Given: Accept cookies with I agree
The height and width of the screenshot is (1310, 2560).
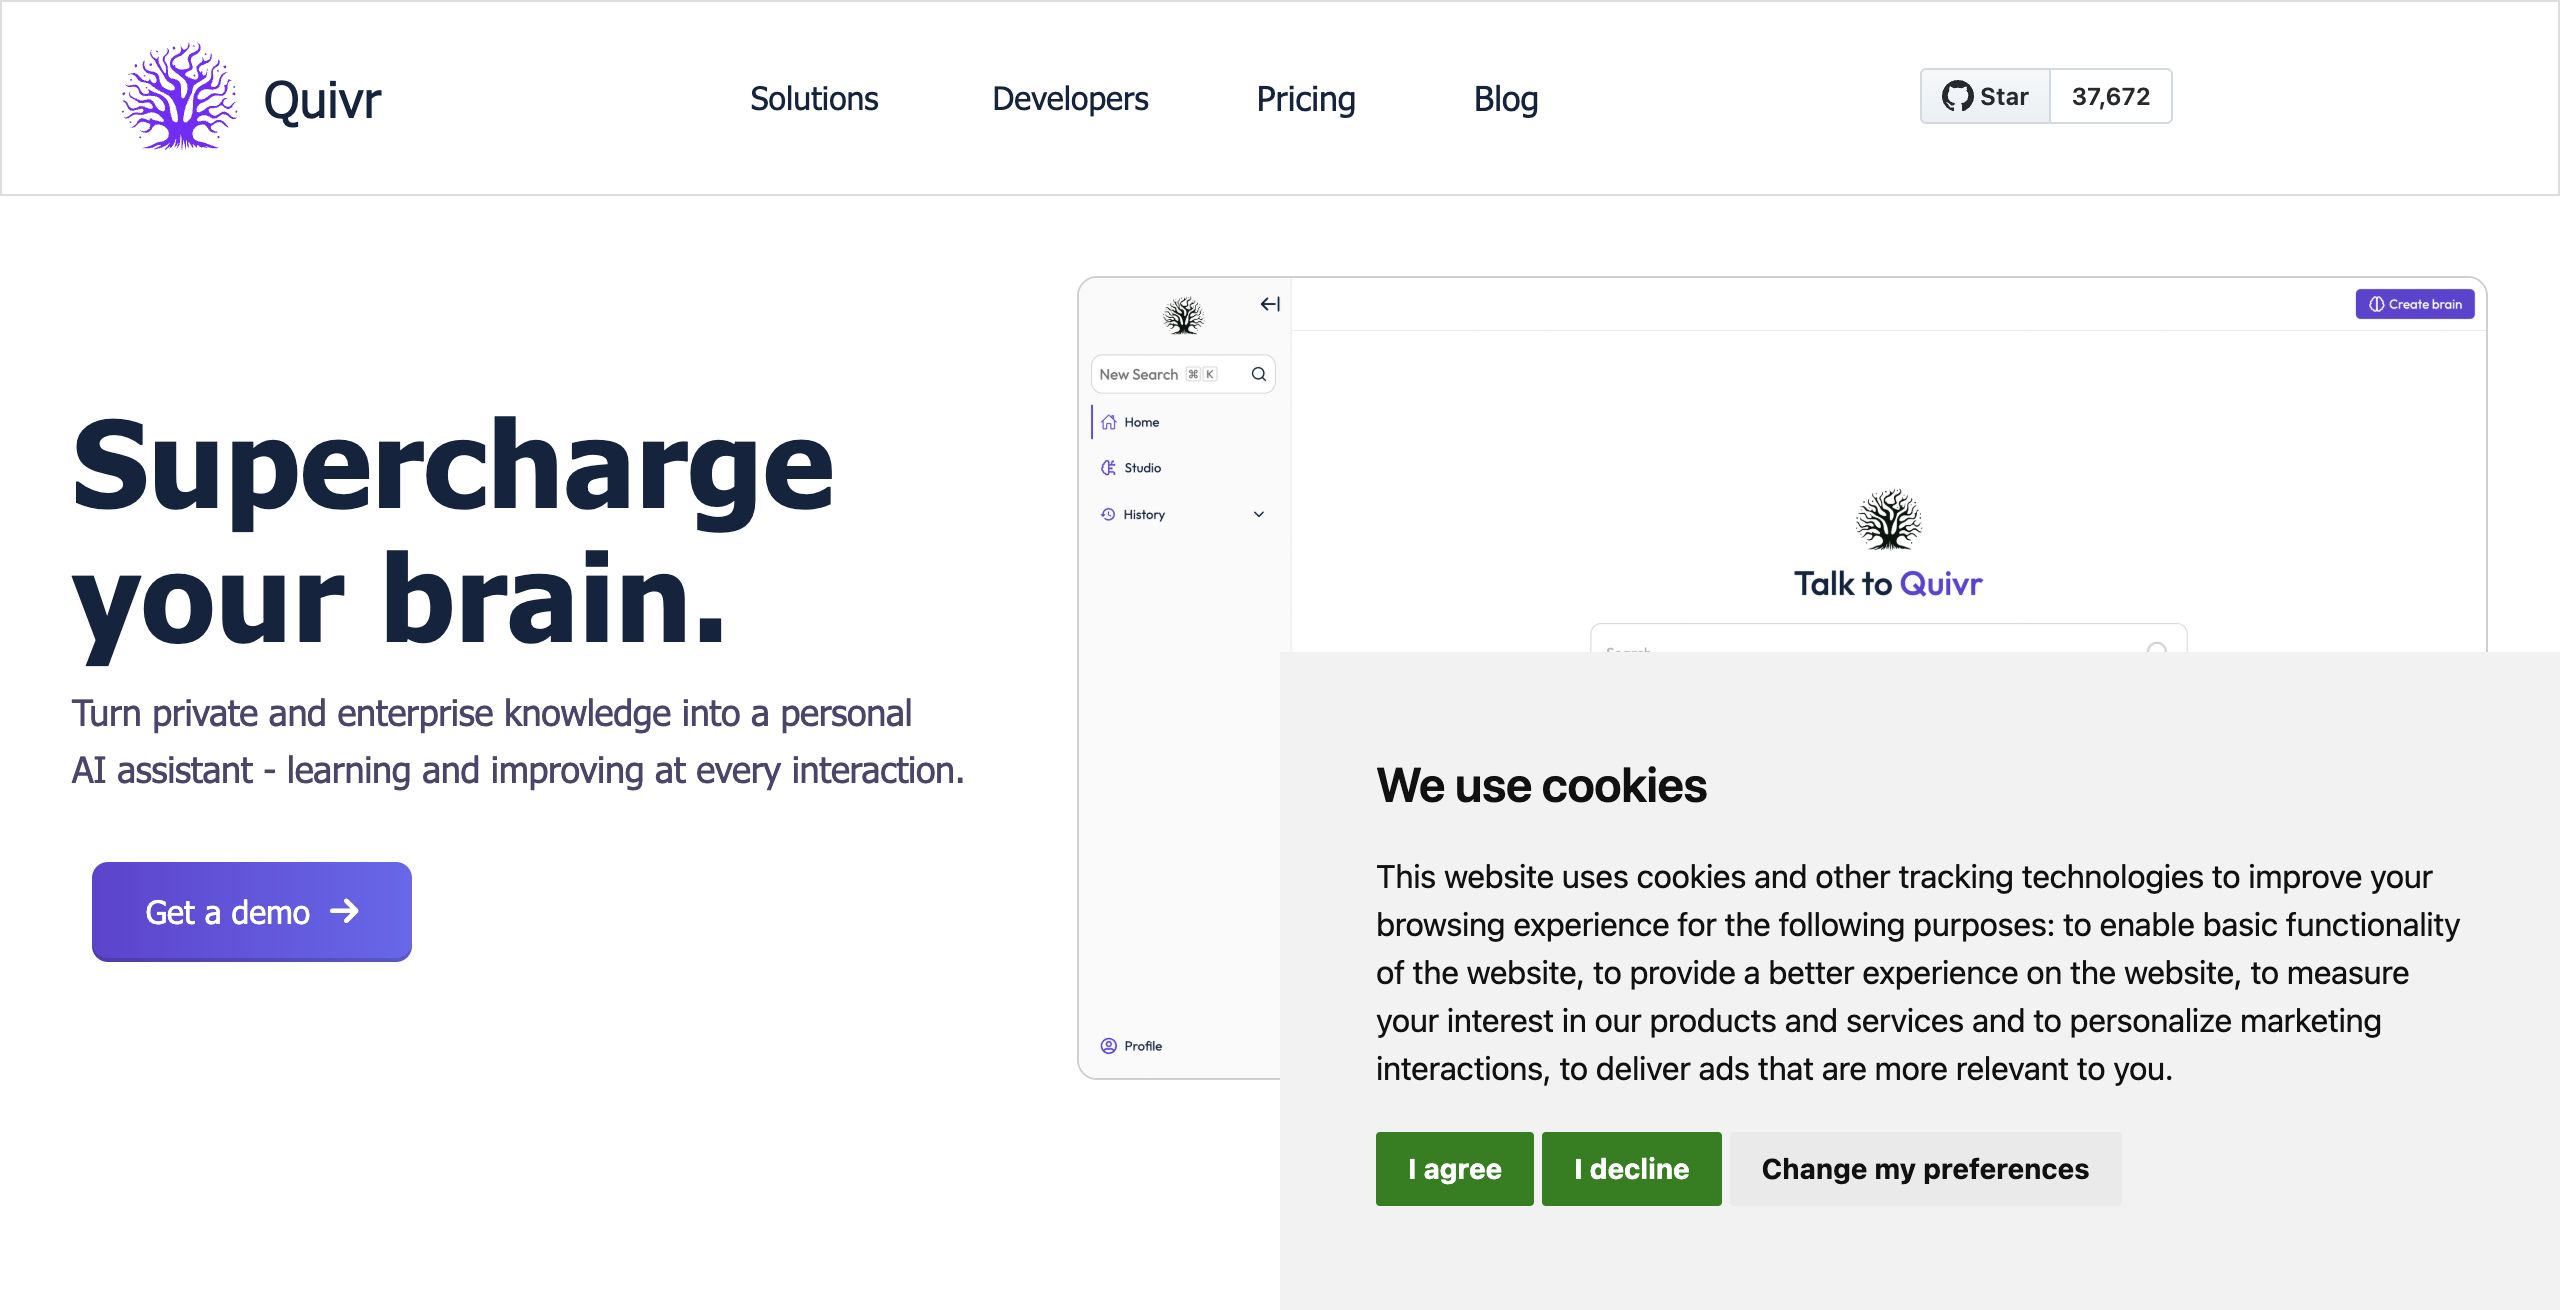Looking at the screenshot, I should (1454, 1169).
